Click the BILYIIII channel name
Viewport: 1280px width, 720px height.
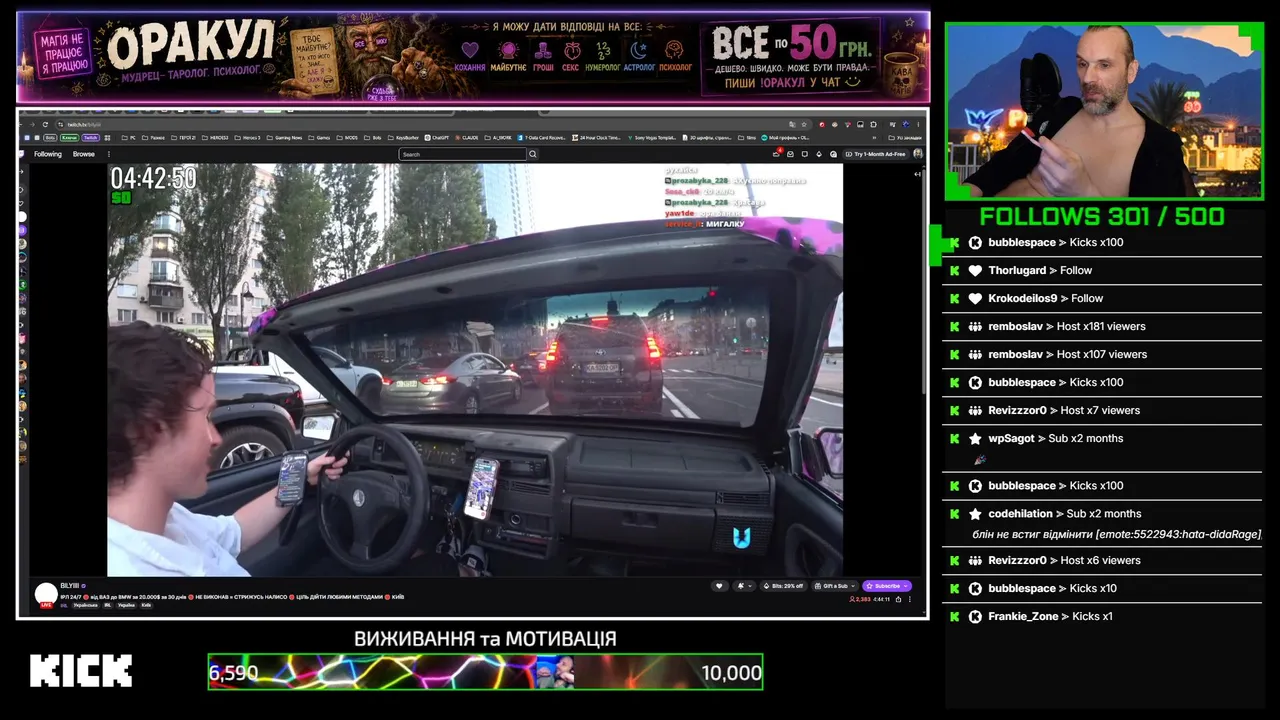pyautogui.click(x=70, y=585)
